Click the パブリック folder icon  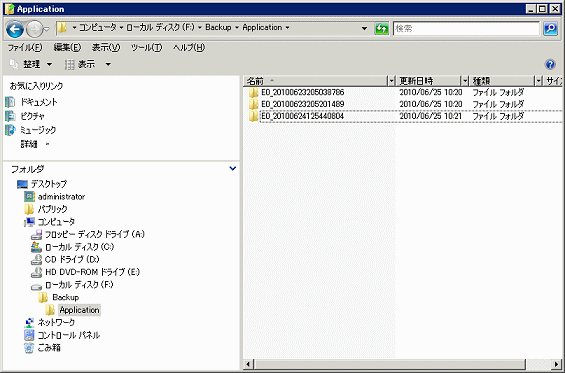29,209
